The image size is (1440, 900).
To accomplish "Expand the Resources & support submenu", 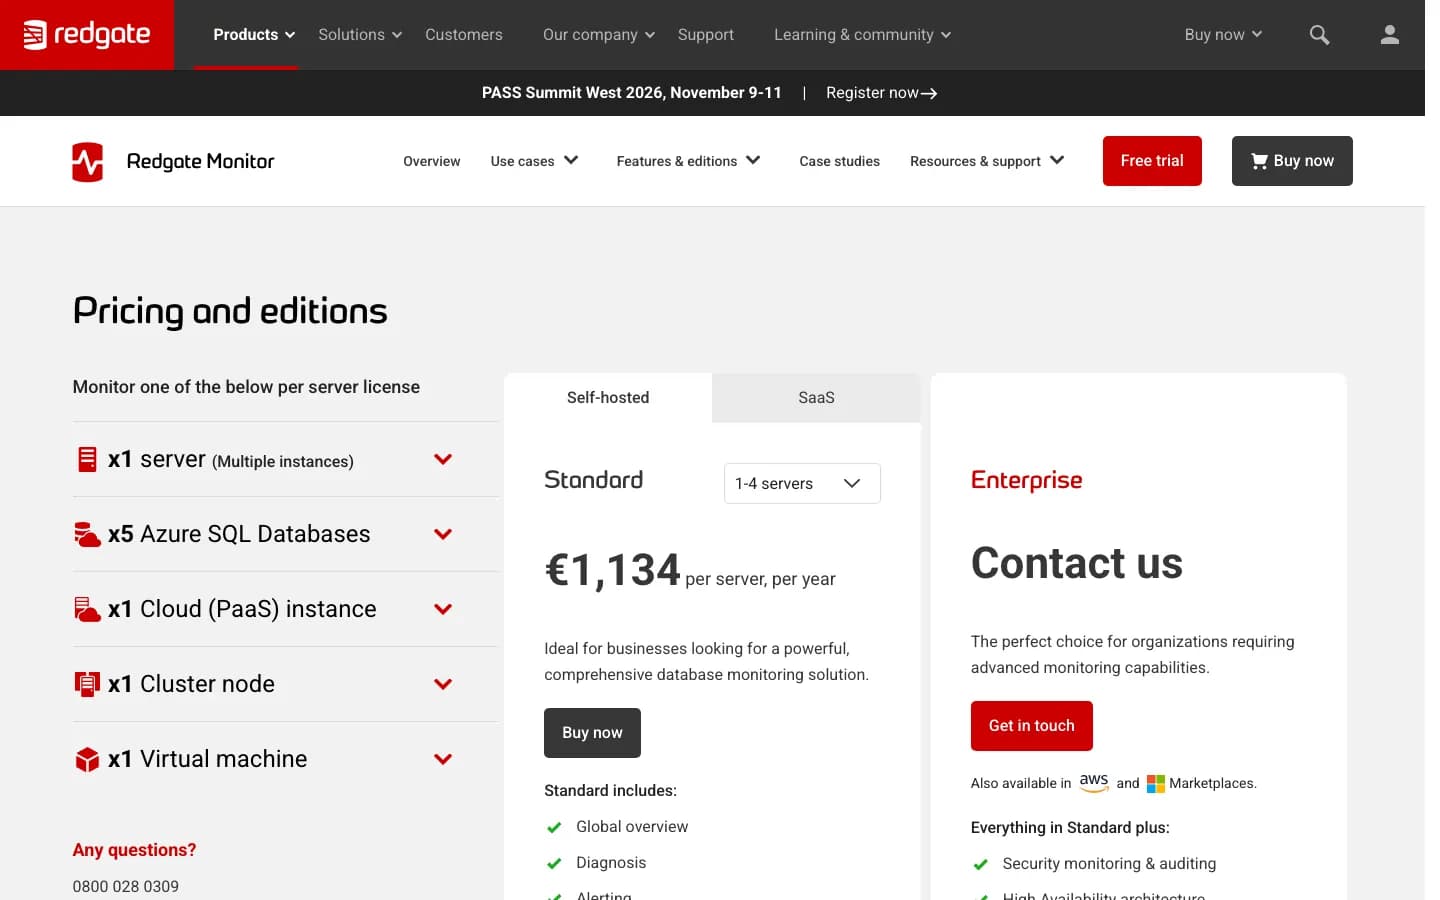I will 987,161.
